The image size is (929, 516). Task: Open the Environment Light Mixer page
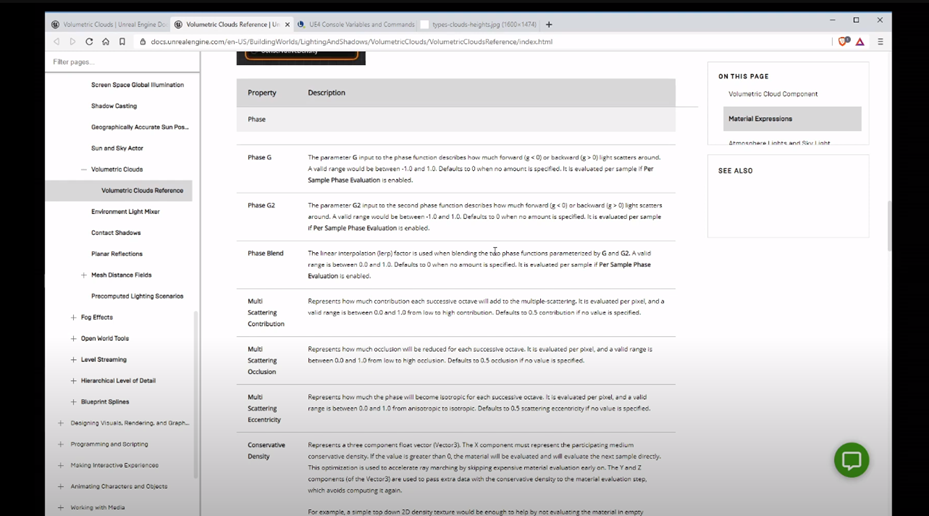[x=126, y=211]
